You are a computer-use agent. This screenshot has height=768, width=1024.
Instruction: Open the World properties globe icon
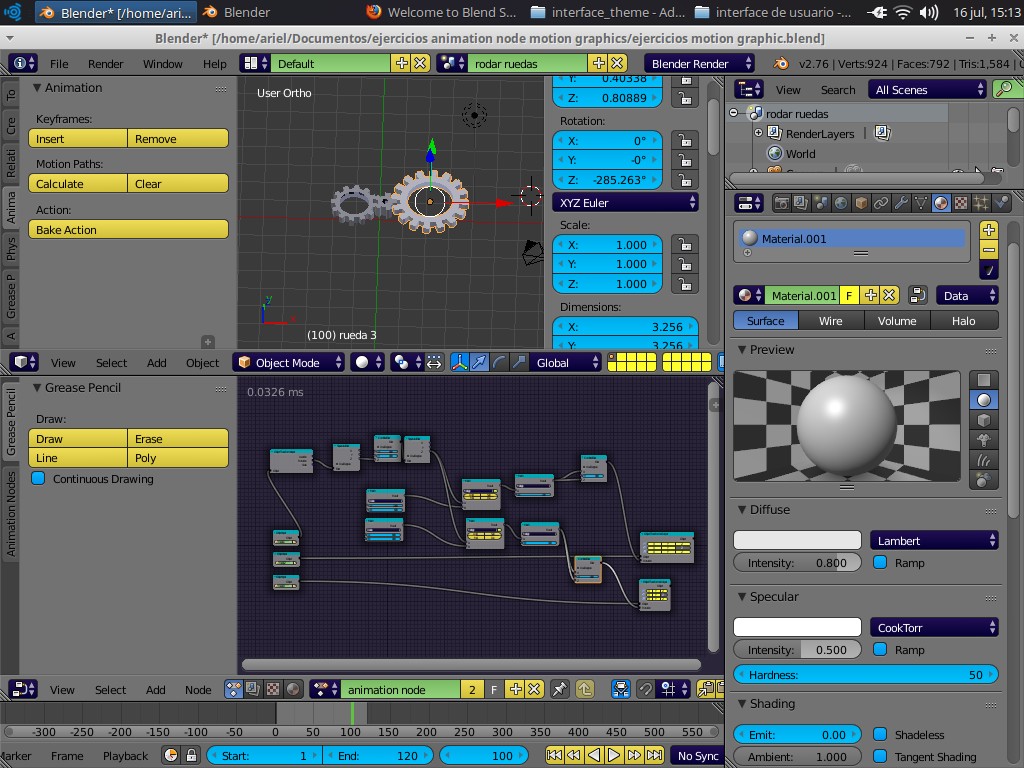click(841, 202)
